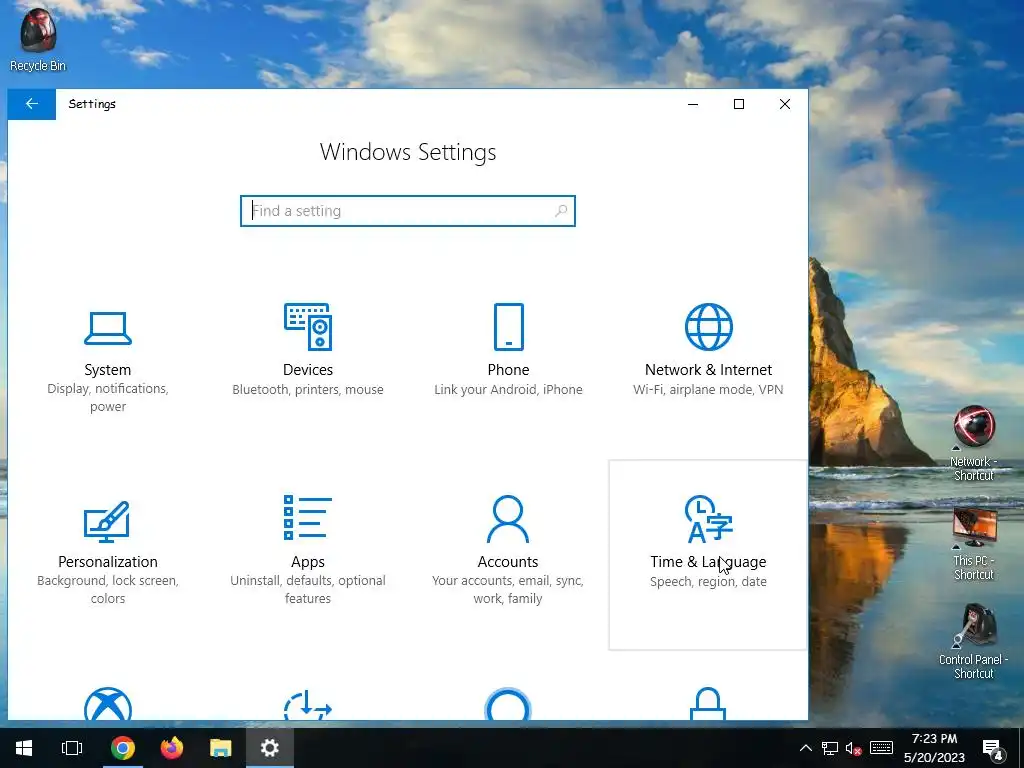Click the Privacy padlock icon in the bottom row
This screenshot has width=1024, height=768.
tap(708, 703)
